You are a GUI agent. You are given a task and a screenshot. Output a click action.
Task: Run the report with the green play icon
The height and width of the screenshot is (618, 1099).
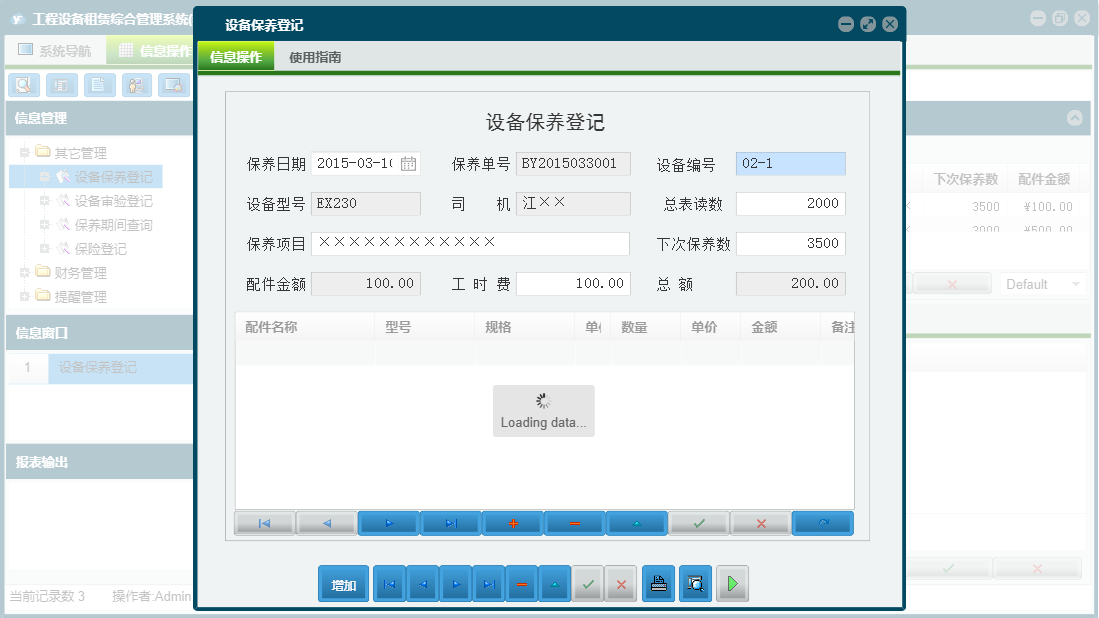pos(731,583)
